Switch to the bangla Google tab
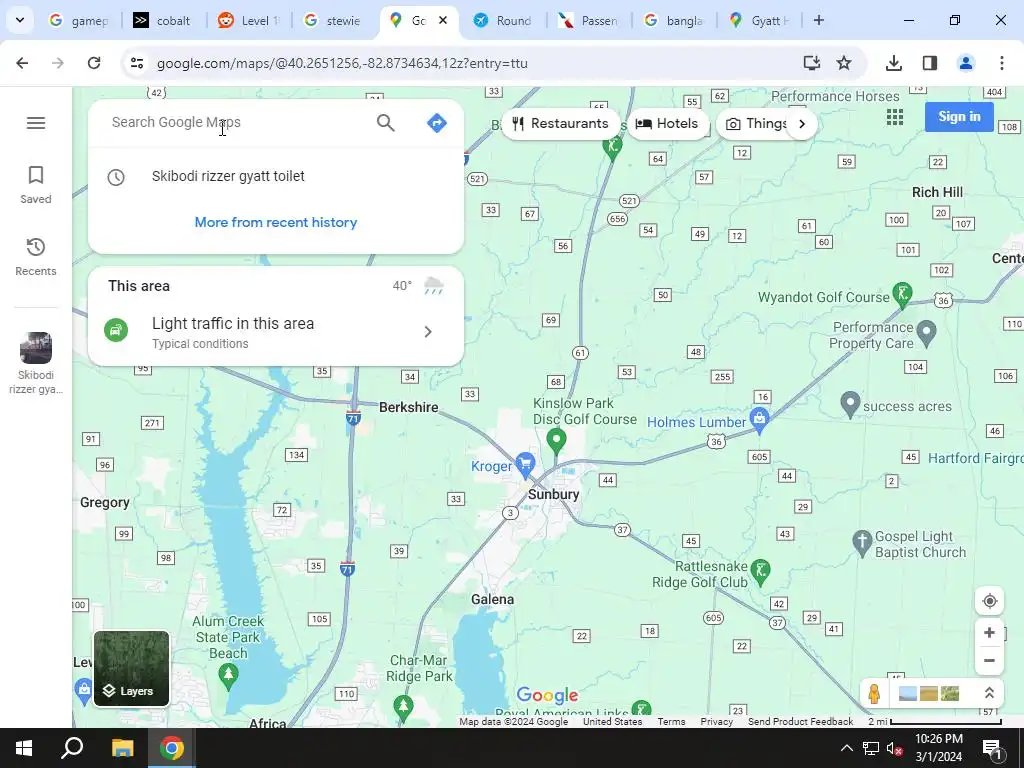Screen dimensions: 1024x768 click(x=674, y=20)
